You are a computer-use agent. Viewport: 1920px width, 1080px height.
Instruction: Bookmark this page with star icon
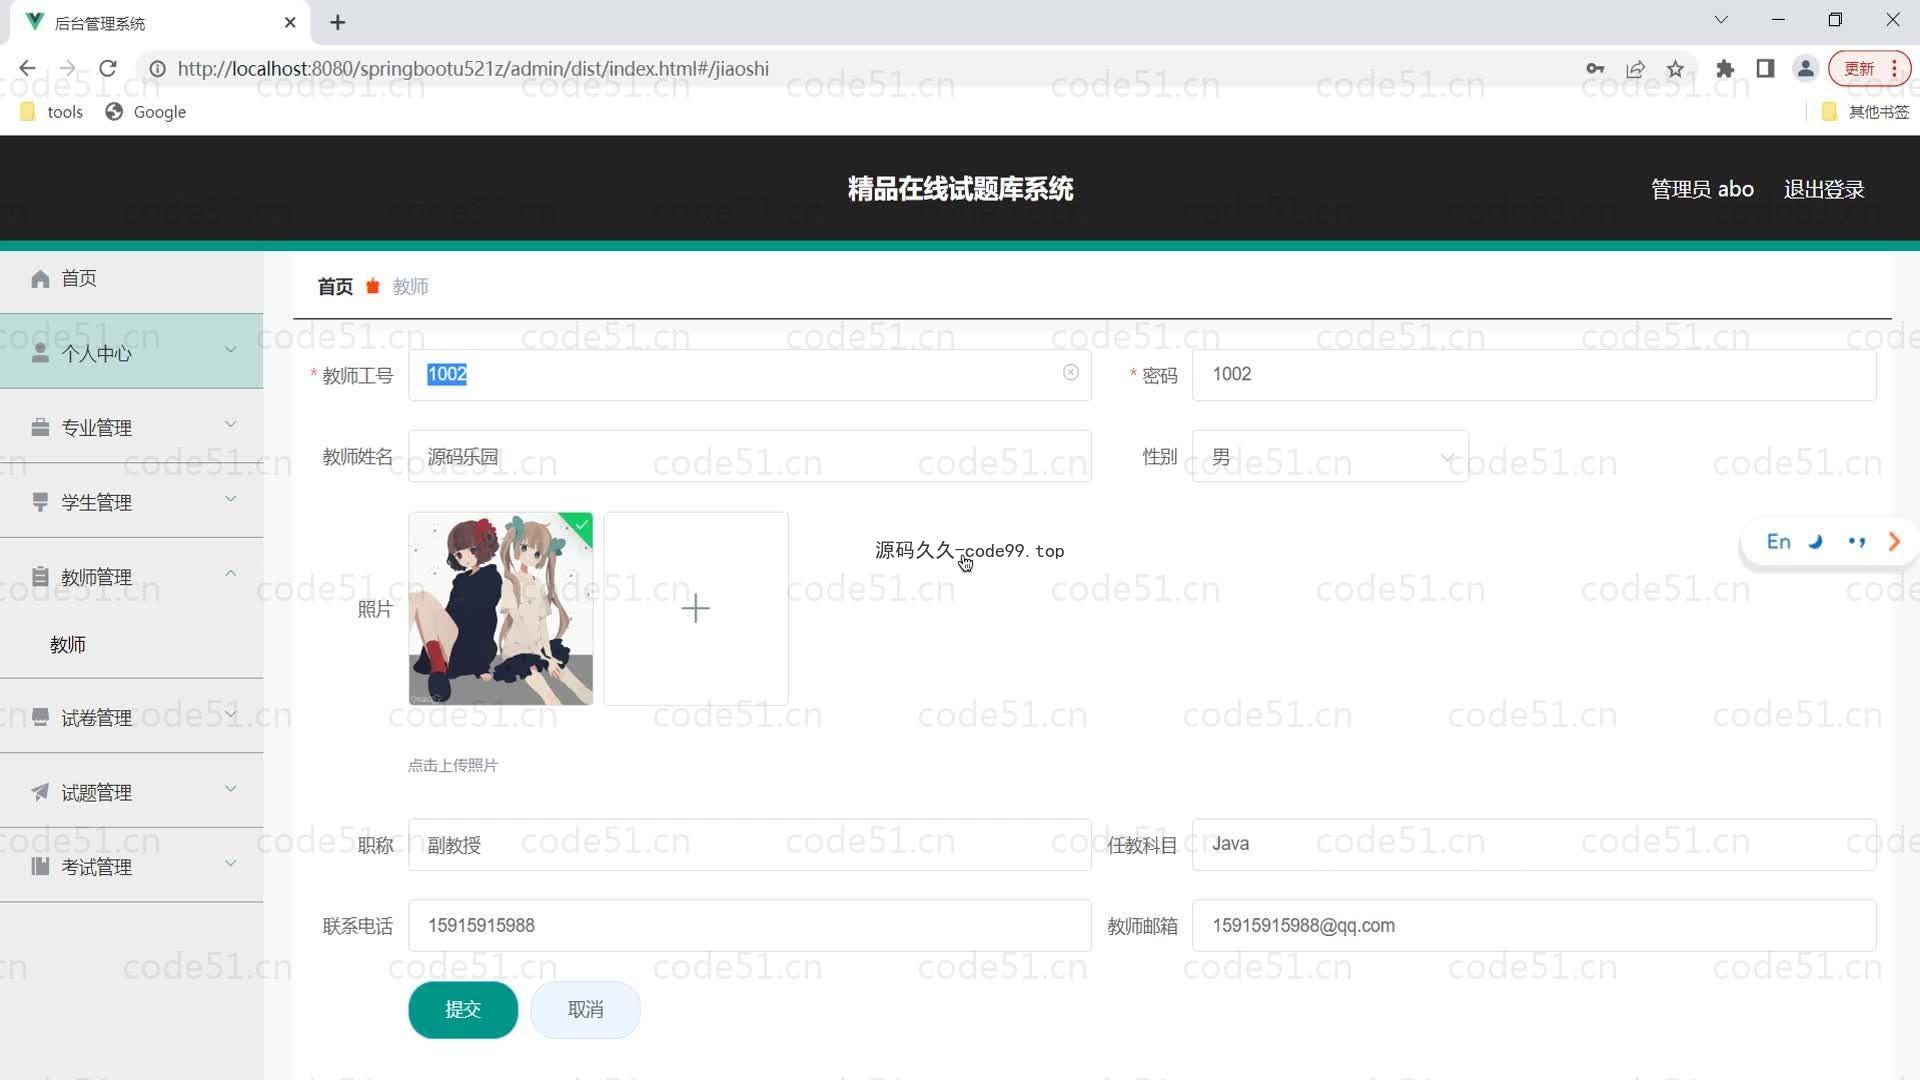pos(1675,68)
